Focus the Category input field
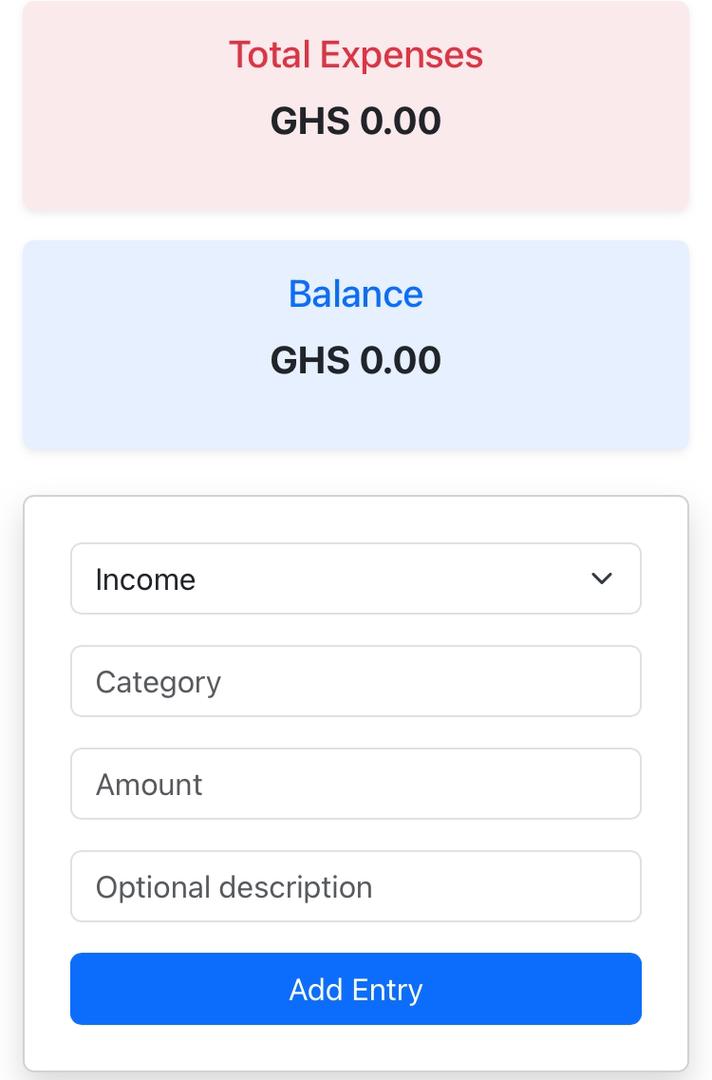The image size is (712, 1080). (x=355, y=682)
